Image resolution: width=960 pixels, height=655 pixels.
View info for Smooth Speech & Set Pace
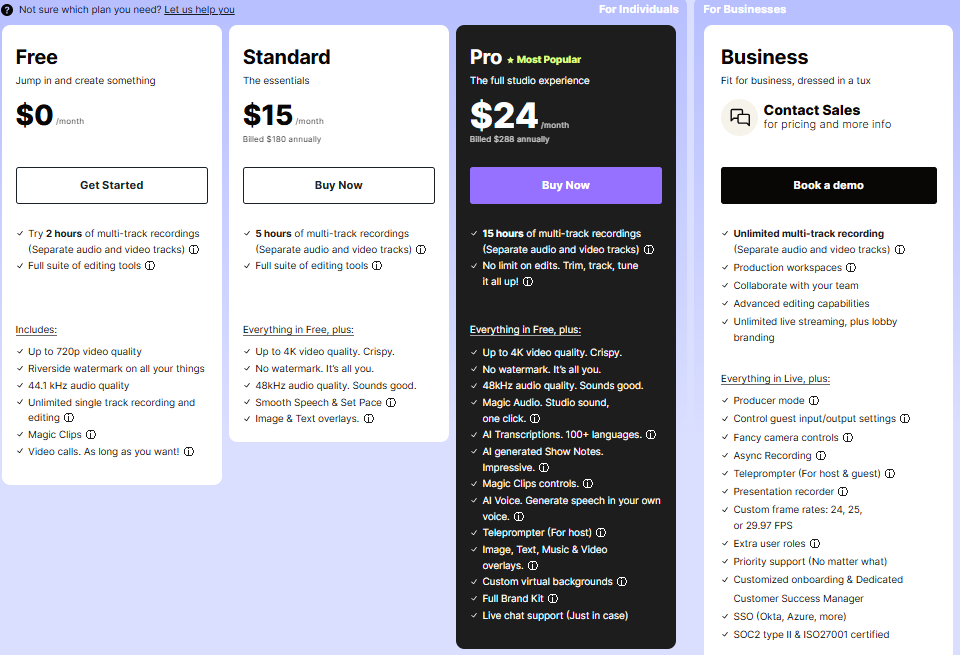coord(390,401)
